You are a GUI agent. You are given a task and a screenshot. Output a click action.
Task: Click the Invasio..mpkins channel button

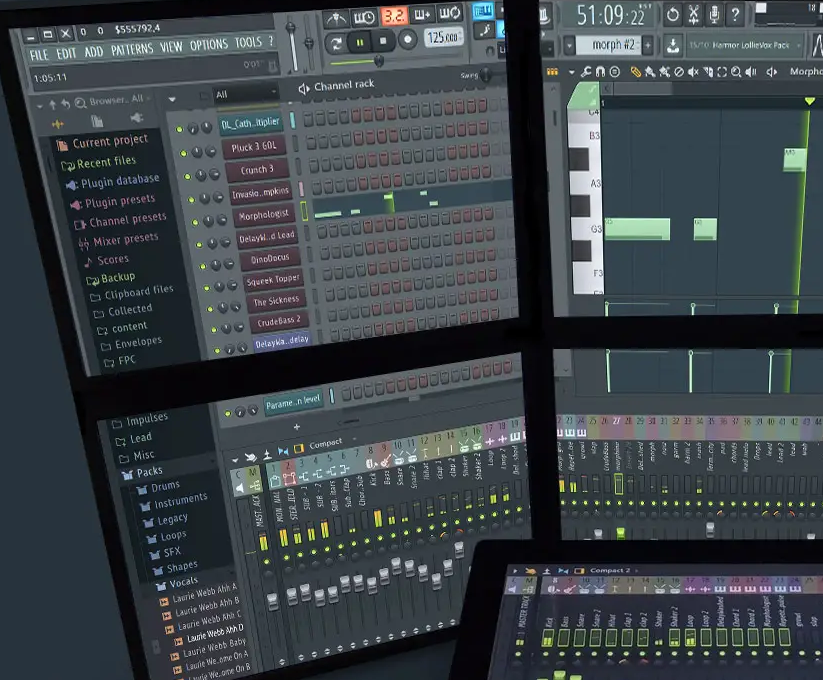point(260,193)
